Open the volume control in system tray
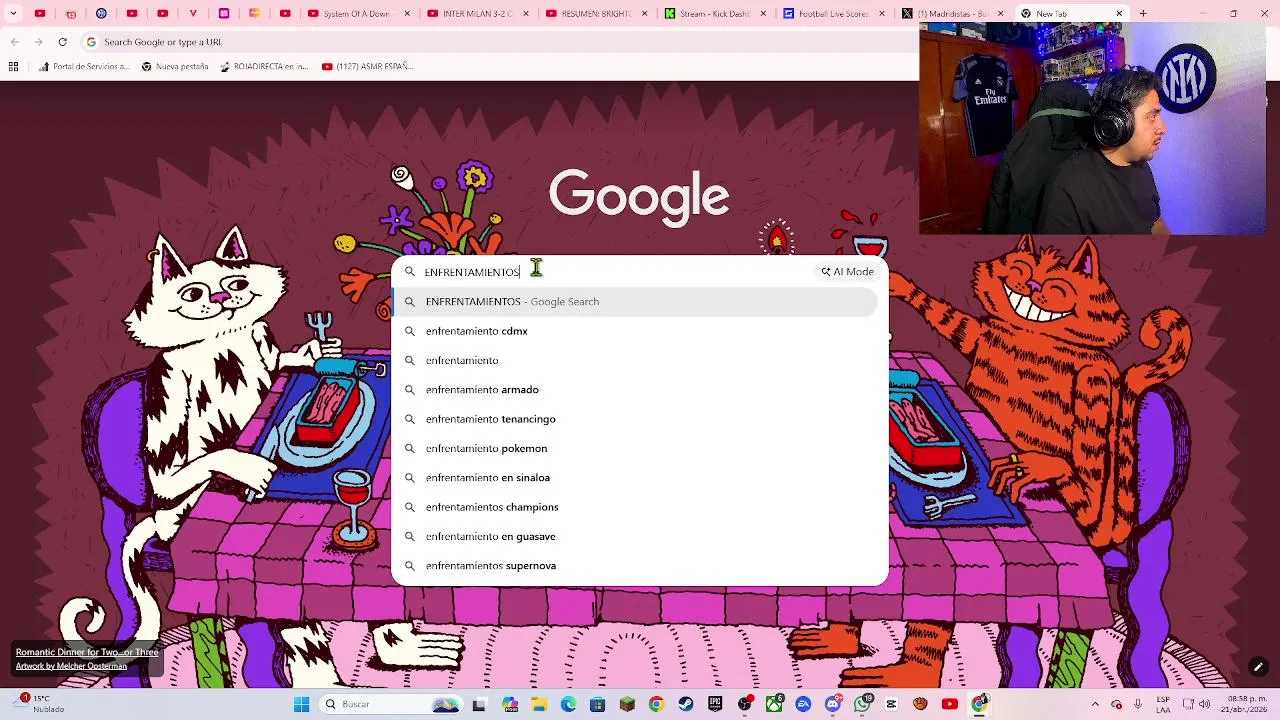 [x=1204, y=704]
